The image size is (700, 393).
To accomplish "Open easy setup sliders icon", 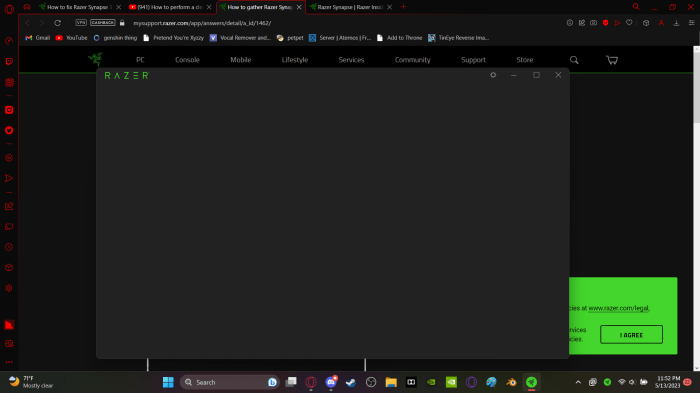I will click(692, 23).
